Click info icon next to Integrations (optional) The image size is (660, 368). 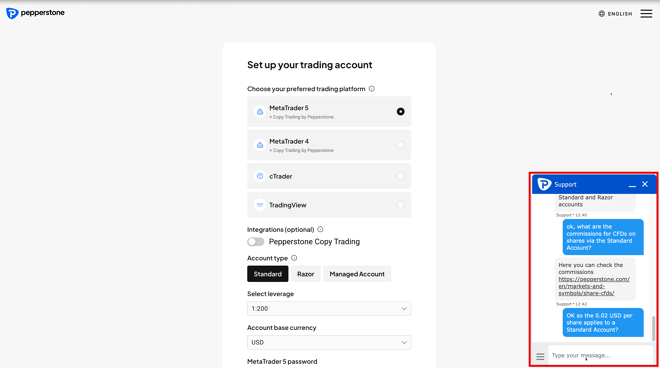click(x=320, y=229)
